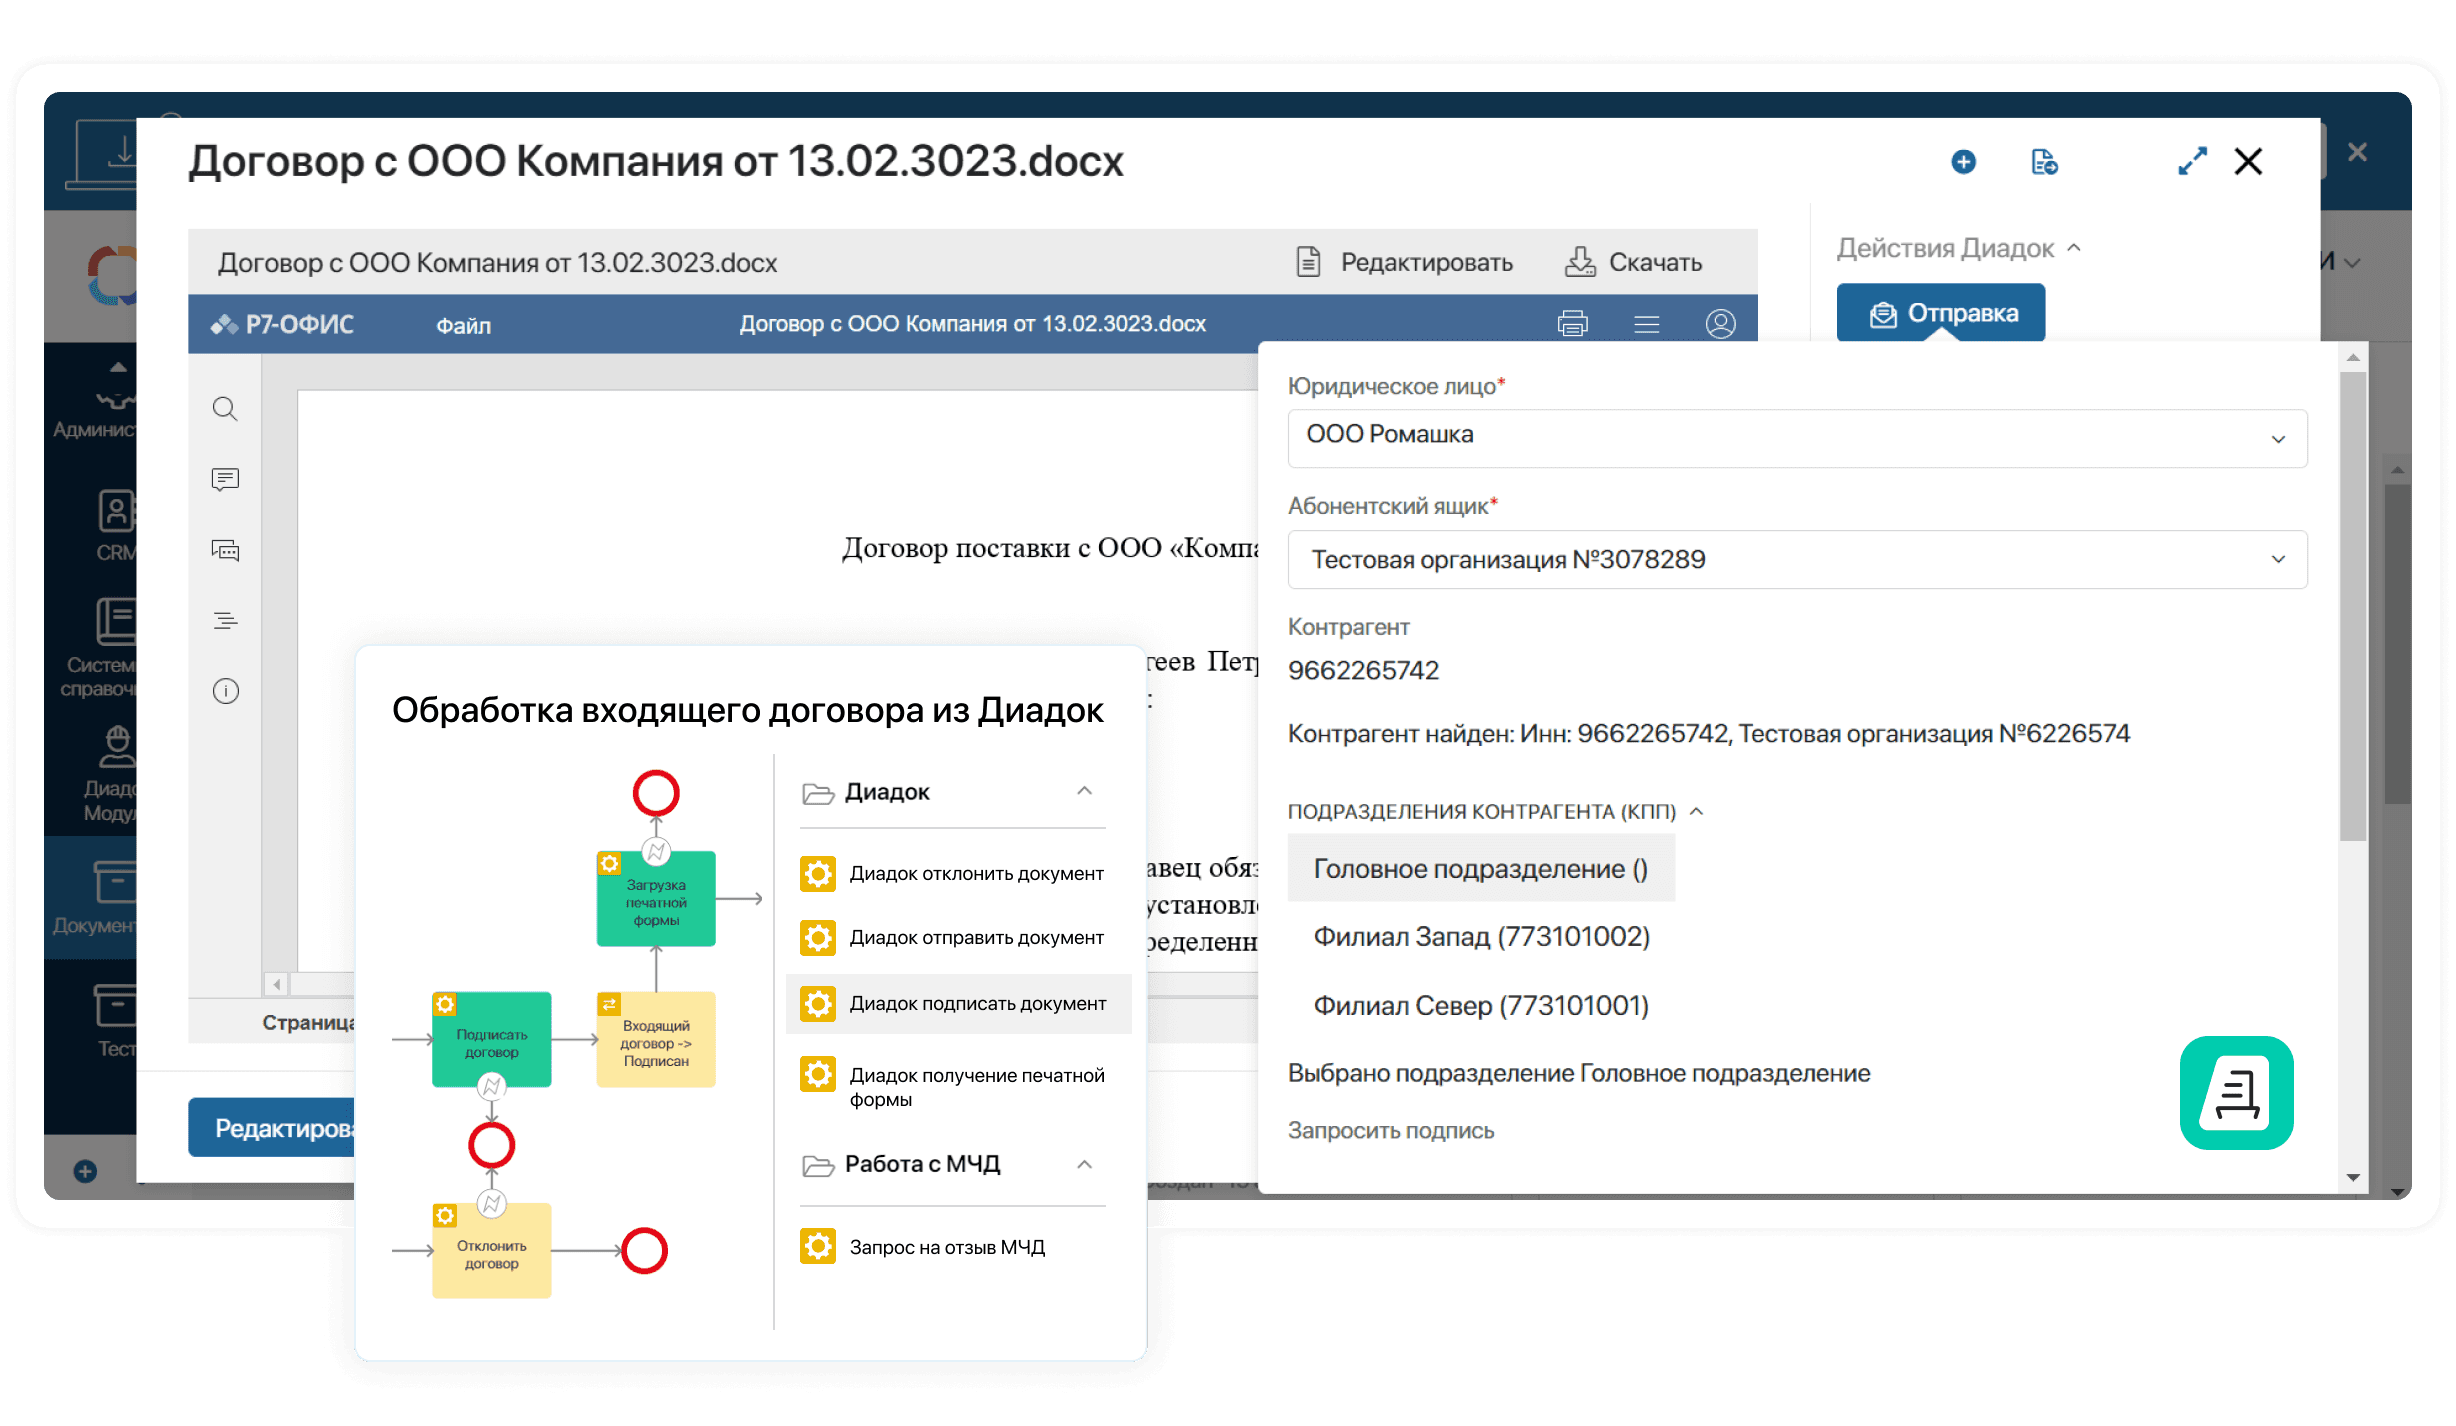The height and width of the screenshot is (1426, 2456).
Task: Click the blue plus icon in dialog header
Action: (1963, 162)
